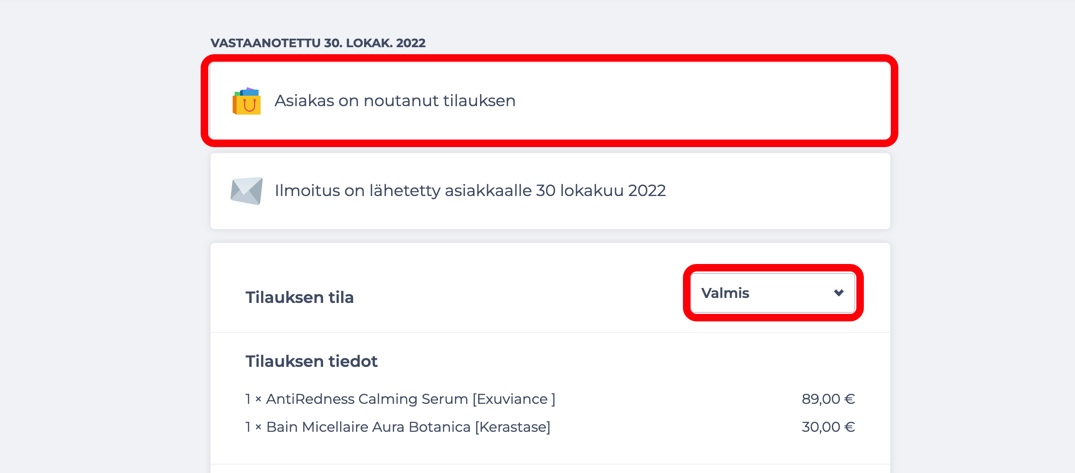Screen dimensions: 1075x473
Task: Click the '1 ×' before Bain Micellaire
Action: (254, 427)
